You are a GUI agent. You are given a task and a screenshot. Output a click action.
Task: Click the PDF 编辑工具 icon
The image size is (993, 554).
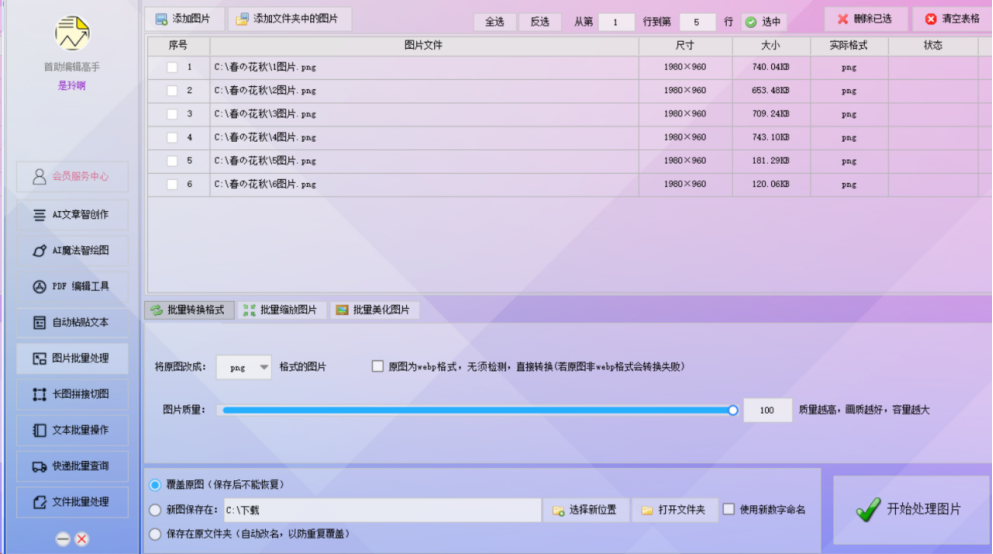click(39, 287)
